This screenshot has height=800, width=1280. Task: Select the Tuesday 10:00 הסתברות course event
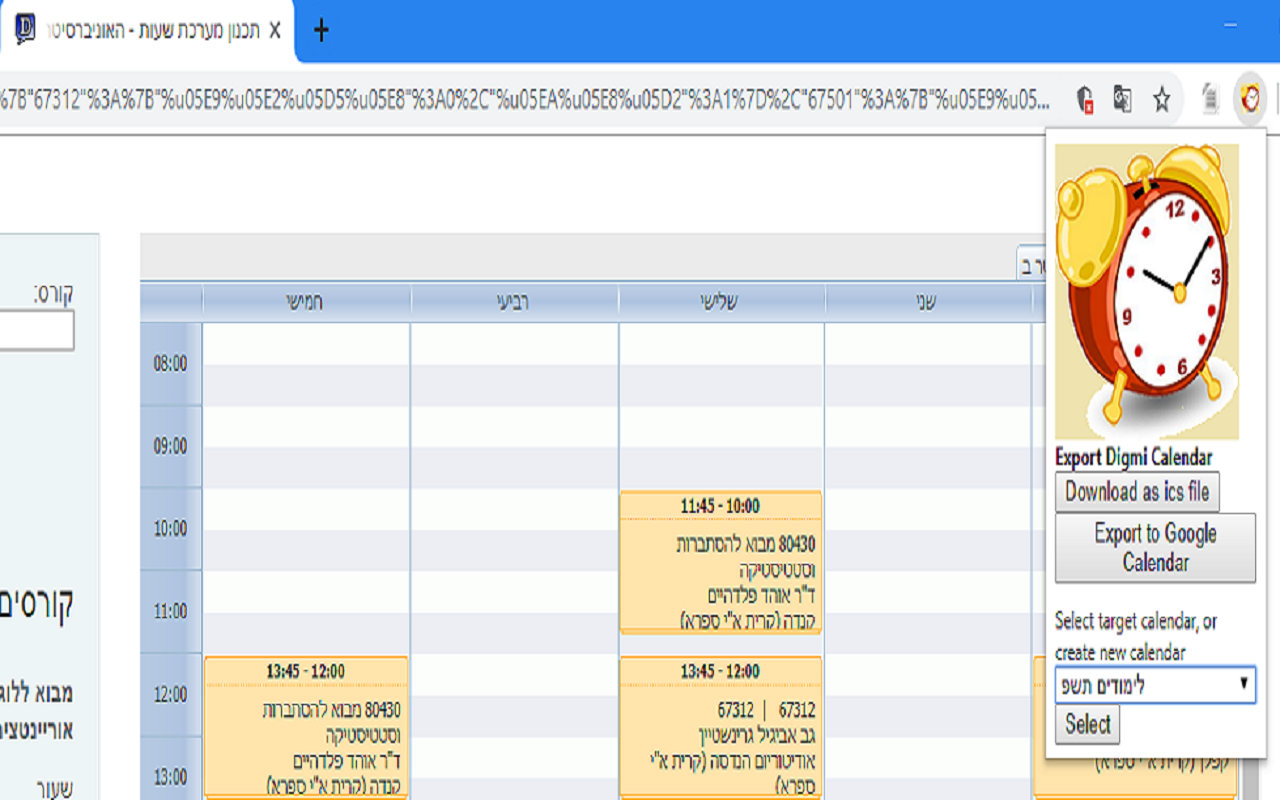(721, 560)
